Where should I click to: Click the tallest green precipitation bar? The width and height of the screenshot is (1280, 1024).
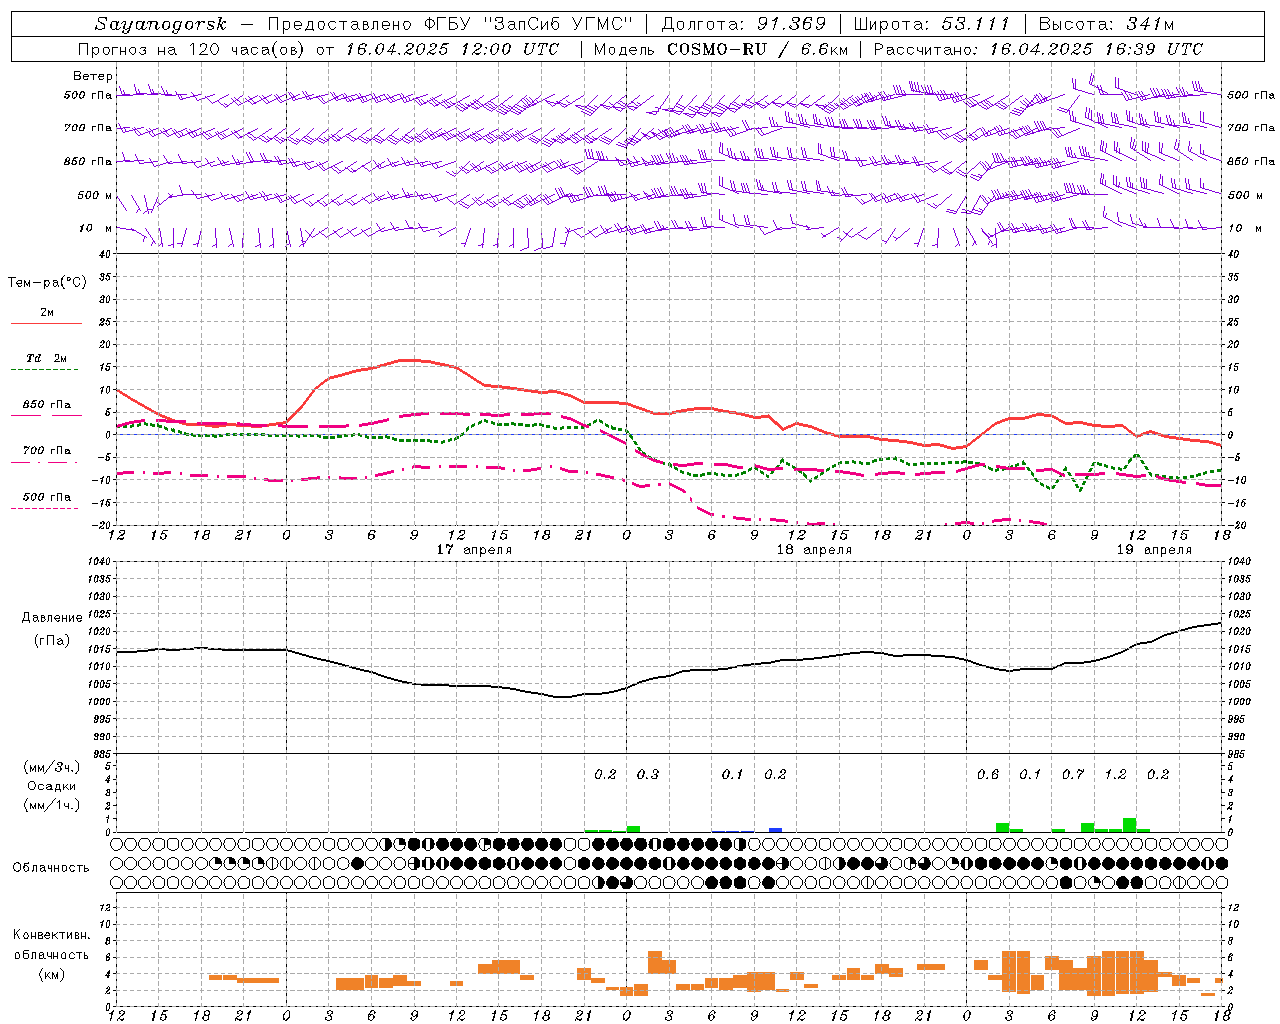[x=1129, y=825]
